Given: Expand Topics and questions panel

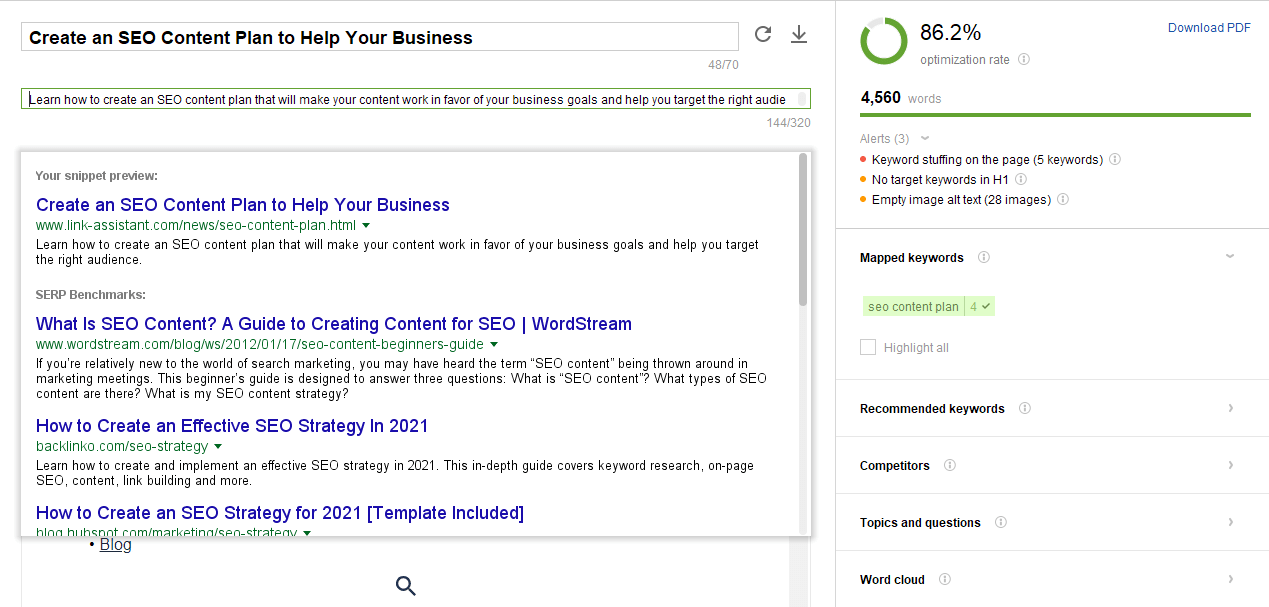Looking at the screenshot, I should coord(1230,523).
